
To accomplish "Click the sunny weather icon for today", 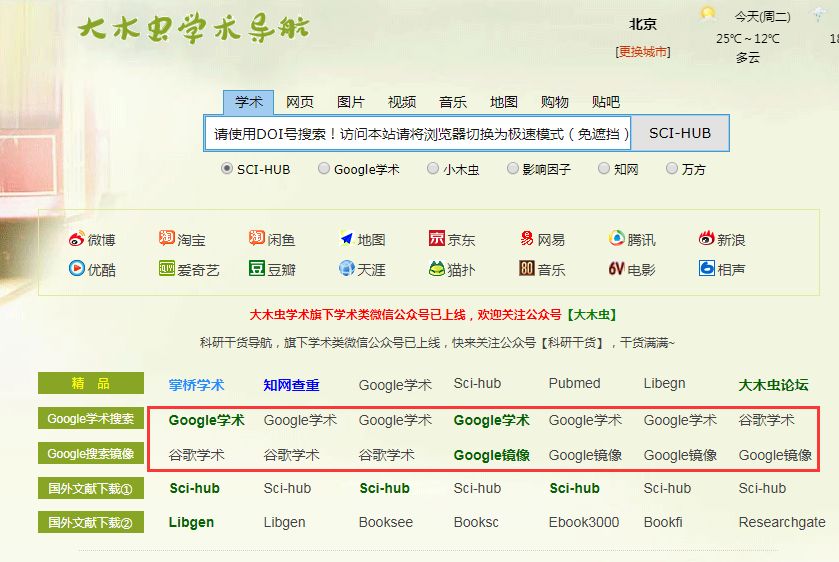I will [x=708, y=13].
